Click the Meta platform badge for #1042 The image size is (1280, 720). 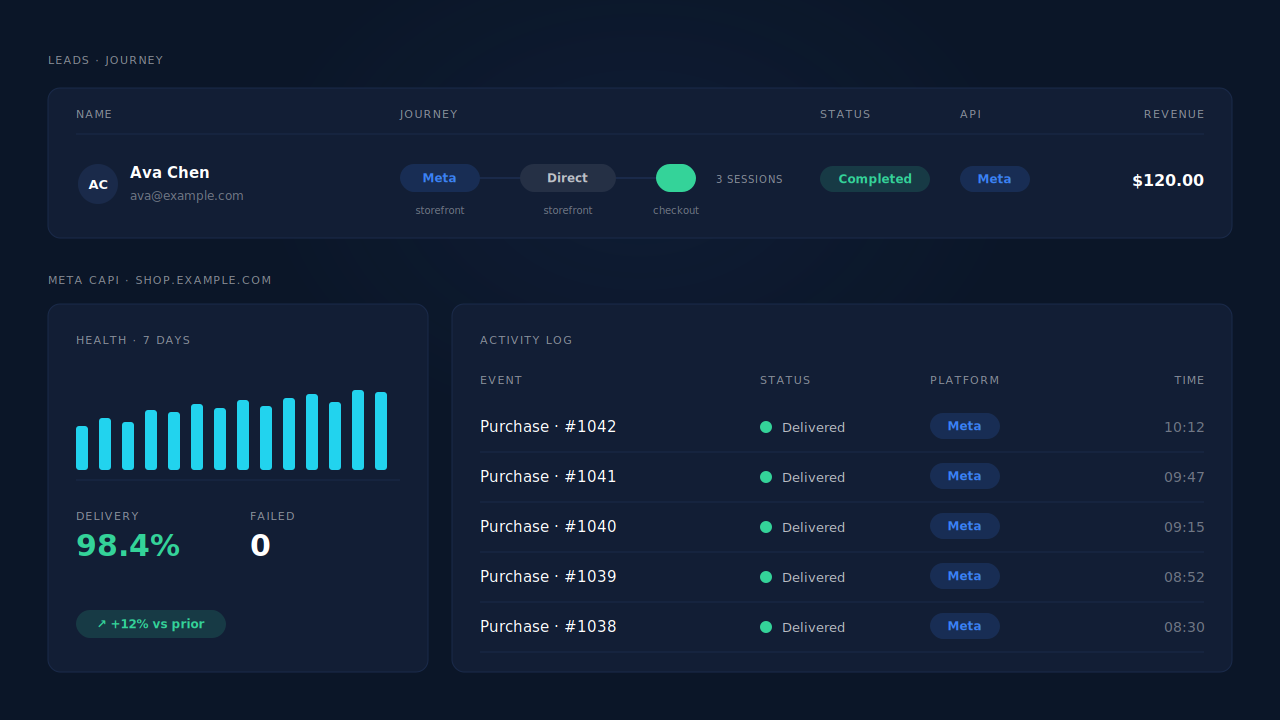[965, 426]
